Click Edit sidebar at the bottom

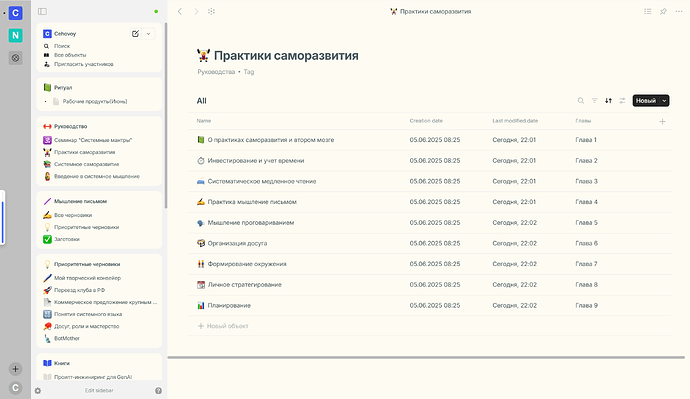(99, 391)
